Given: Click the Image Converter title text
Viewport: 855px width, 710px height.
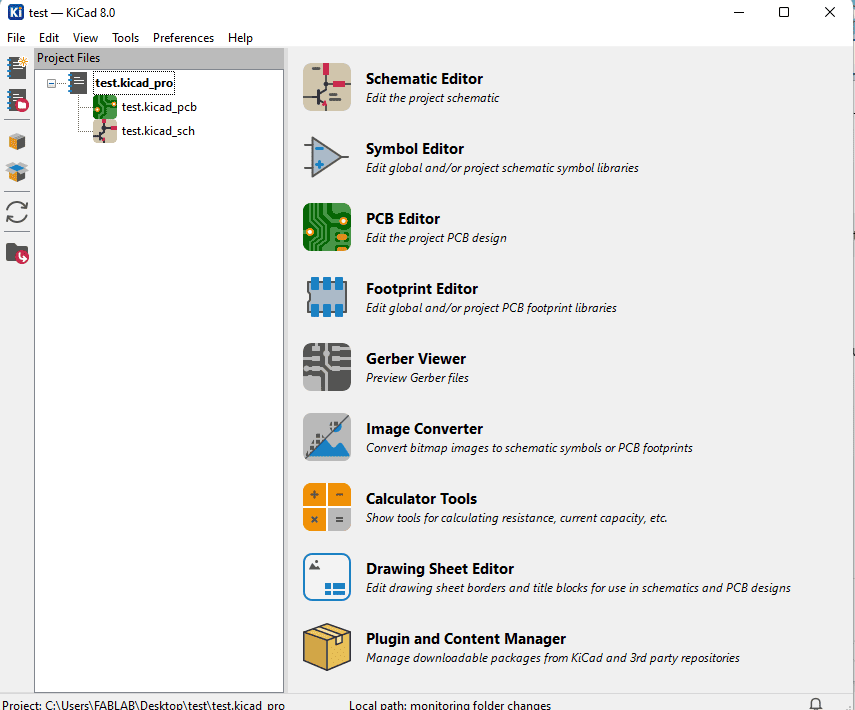Looking at the screenshot, I should [x=424, y=429].
